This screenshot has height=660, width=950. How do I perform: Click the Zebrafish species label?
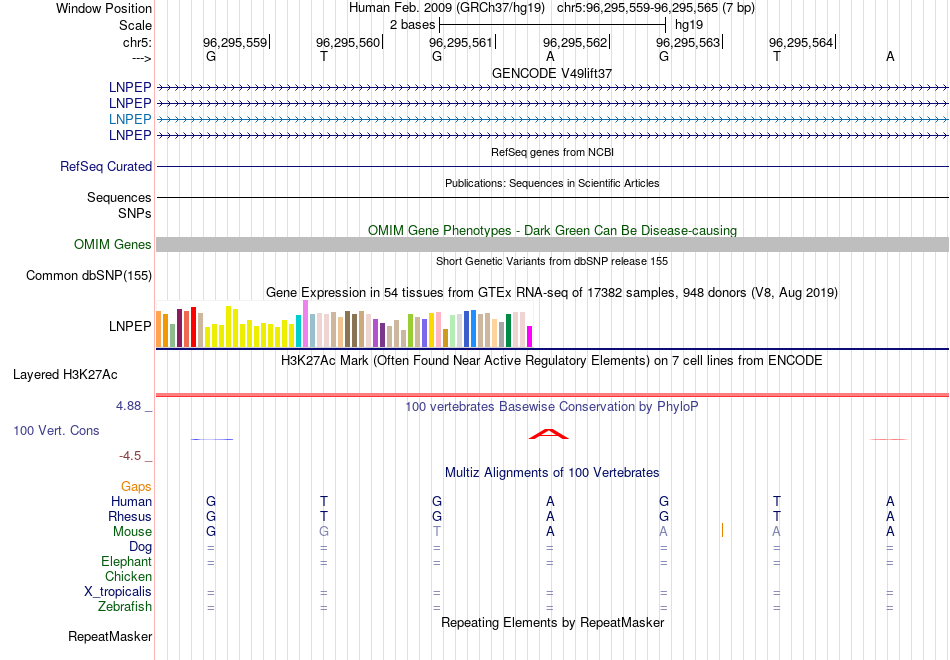pos(125,606)
